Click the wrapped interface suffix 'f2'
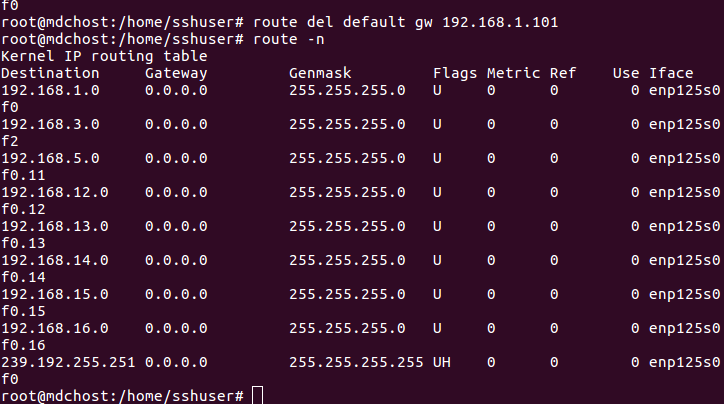The height and width of the screenshot is (404, 724). coord(10,141)
